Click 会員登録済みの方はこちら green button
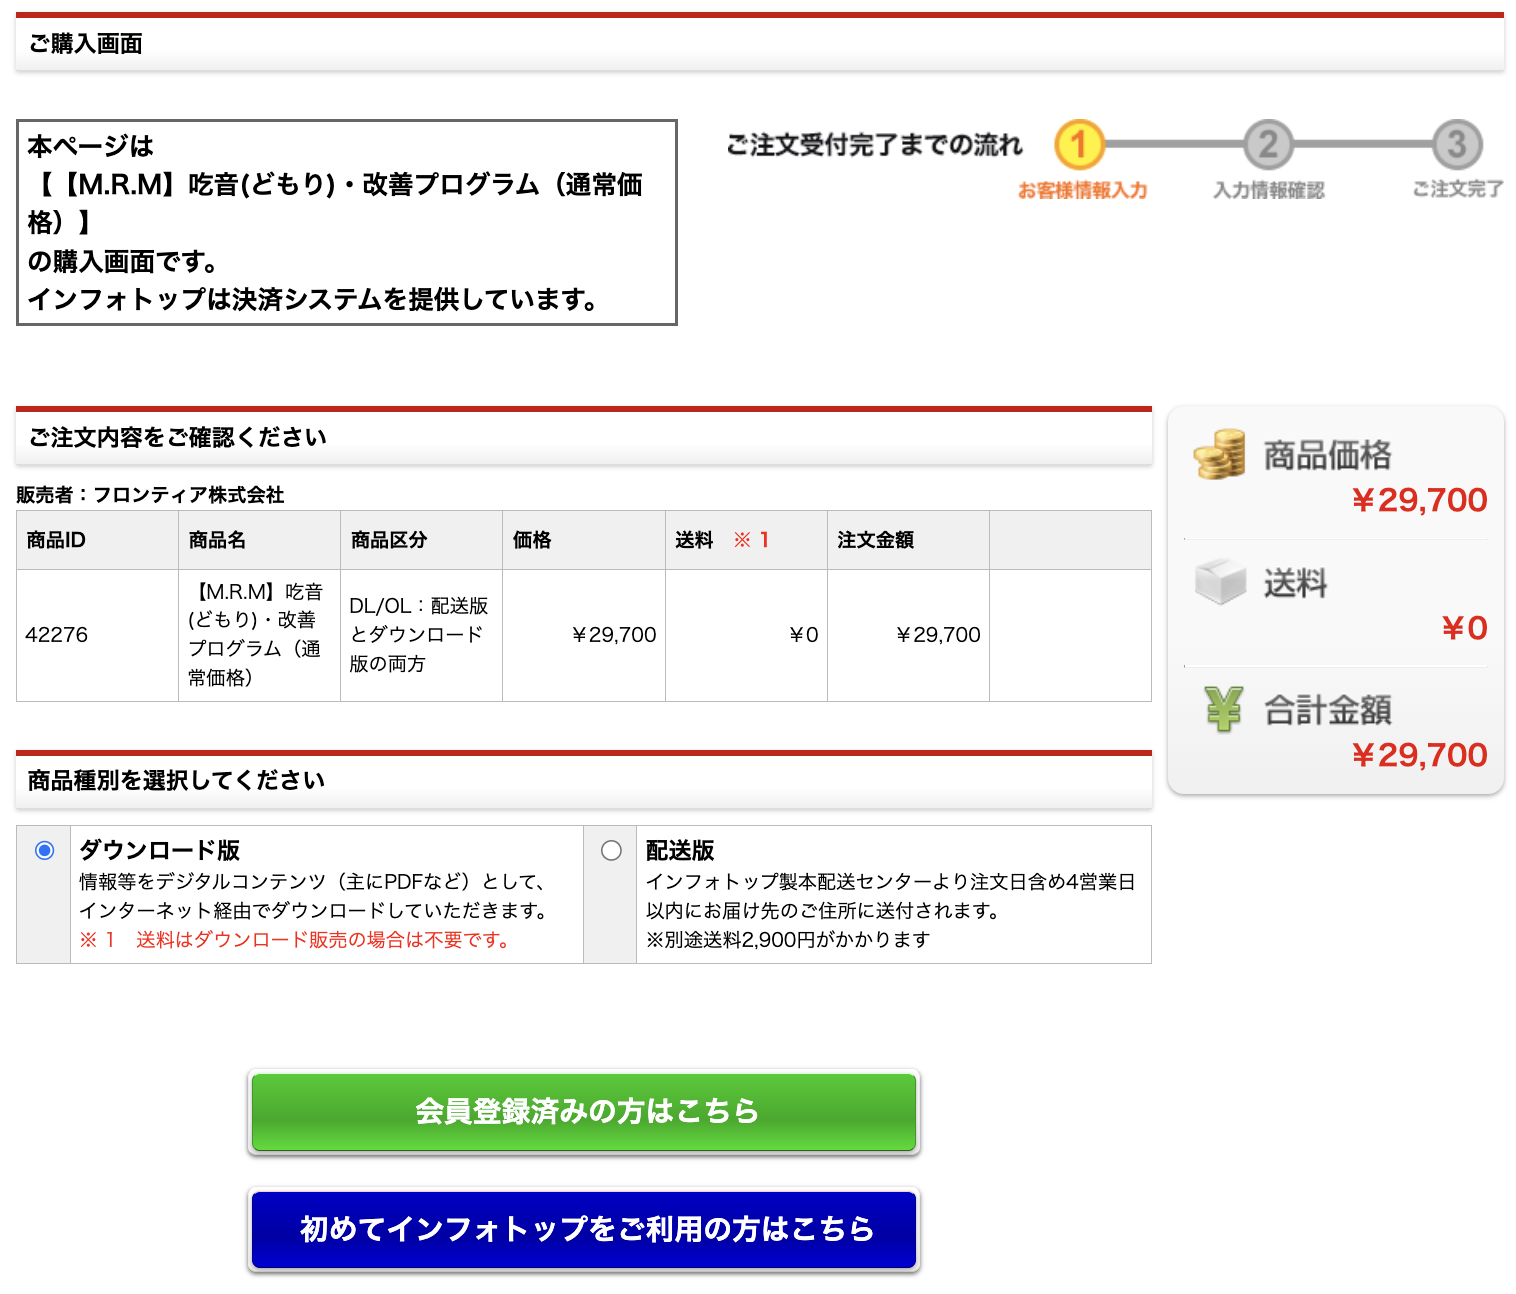1516x1294 pixels. 584,1111
